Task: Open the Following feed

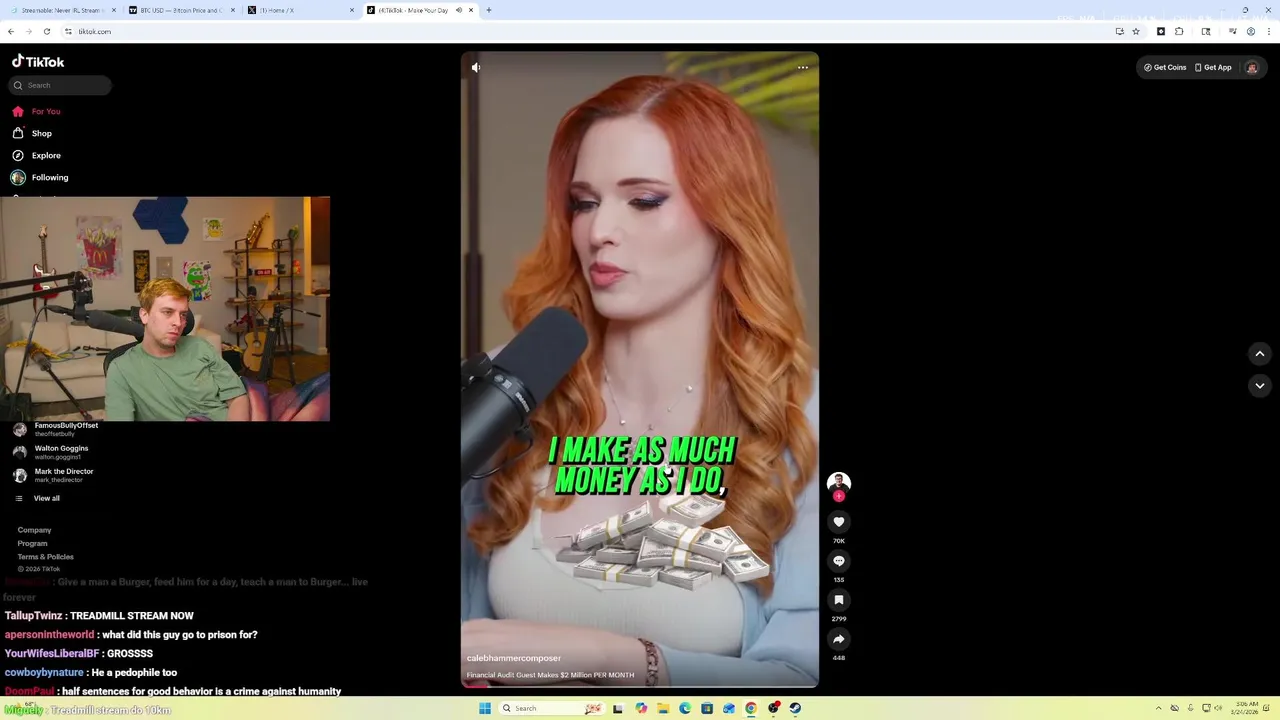Action: 40,177
